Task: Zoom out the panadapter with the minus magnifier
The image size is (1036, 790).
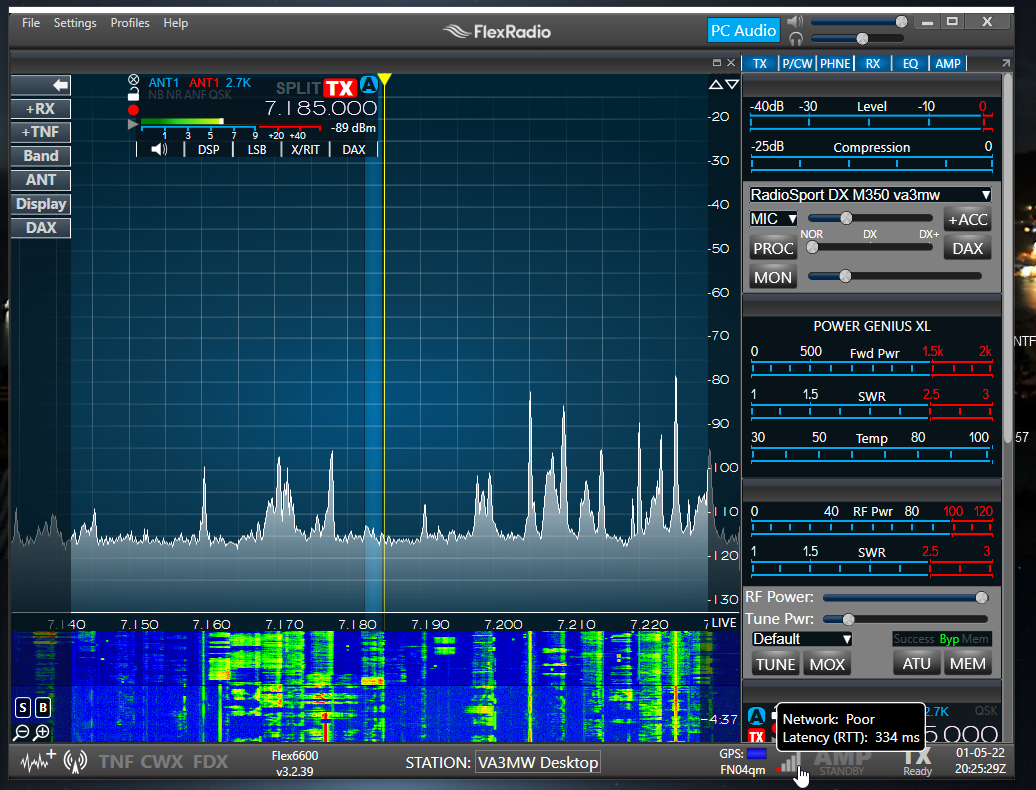Action: coord(22,732)
